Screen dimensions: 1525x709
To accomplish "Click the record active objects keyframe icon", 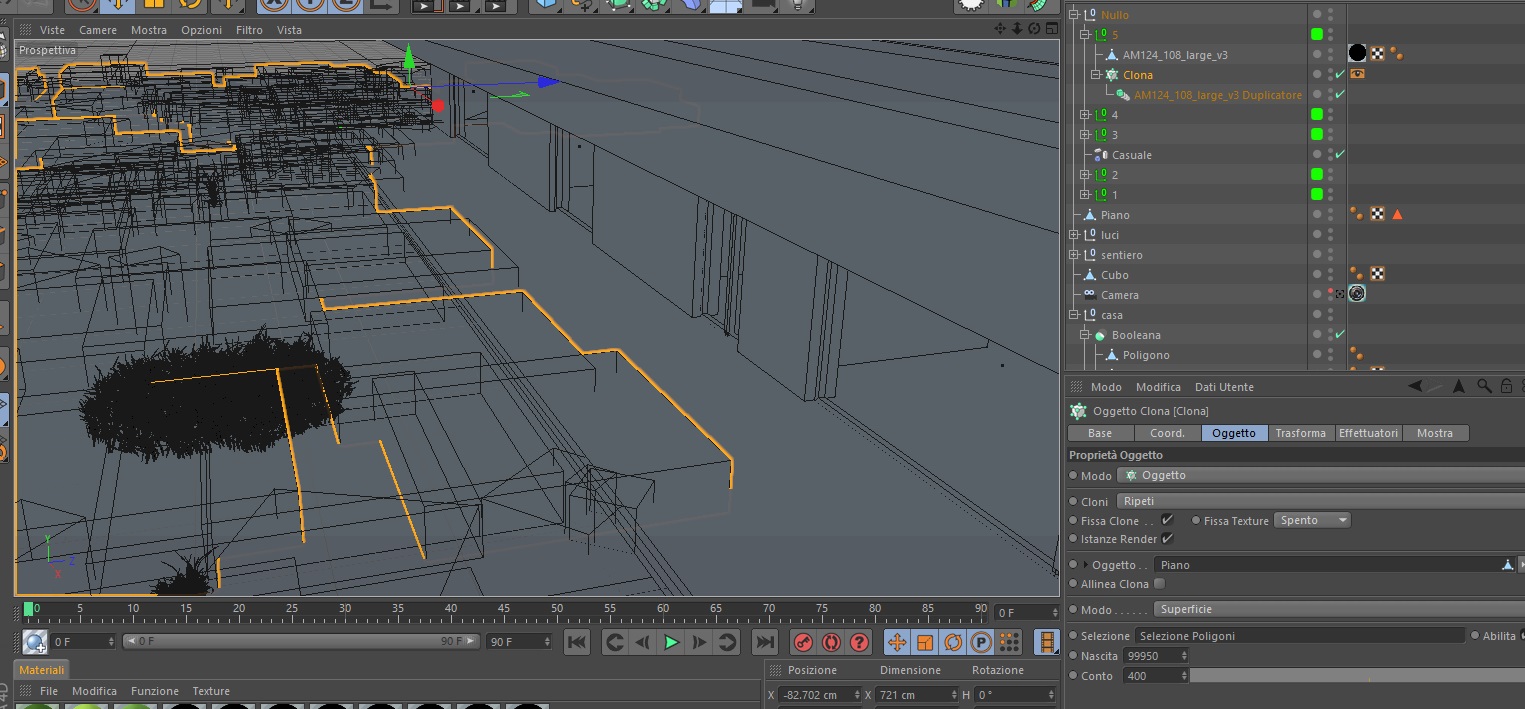I will pos(803,642).
